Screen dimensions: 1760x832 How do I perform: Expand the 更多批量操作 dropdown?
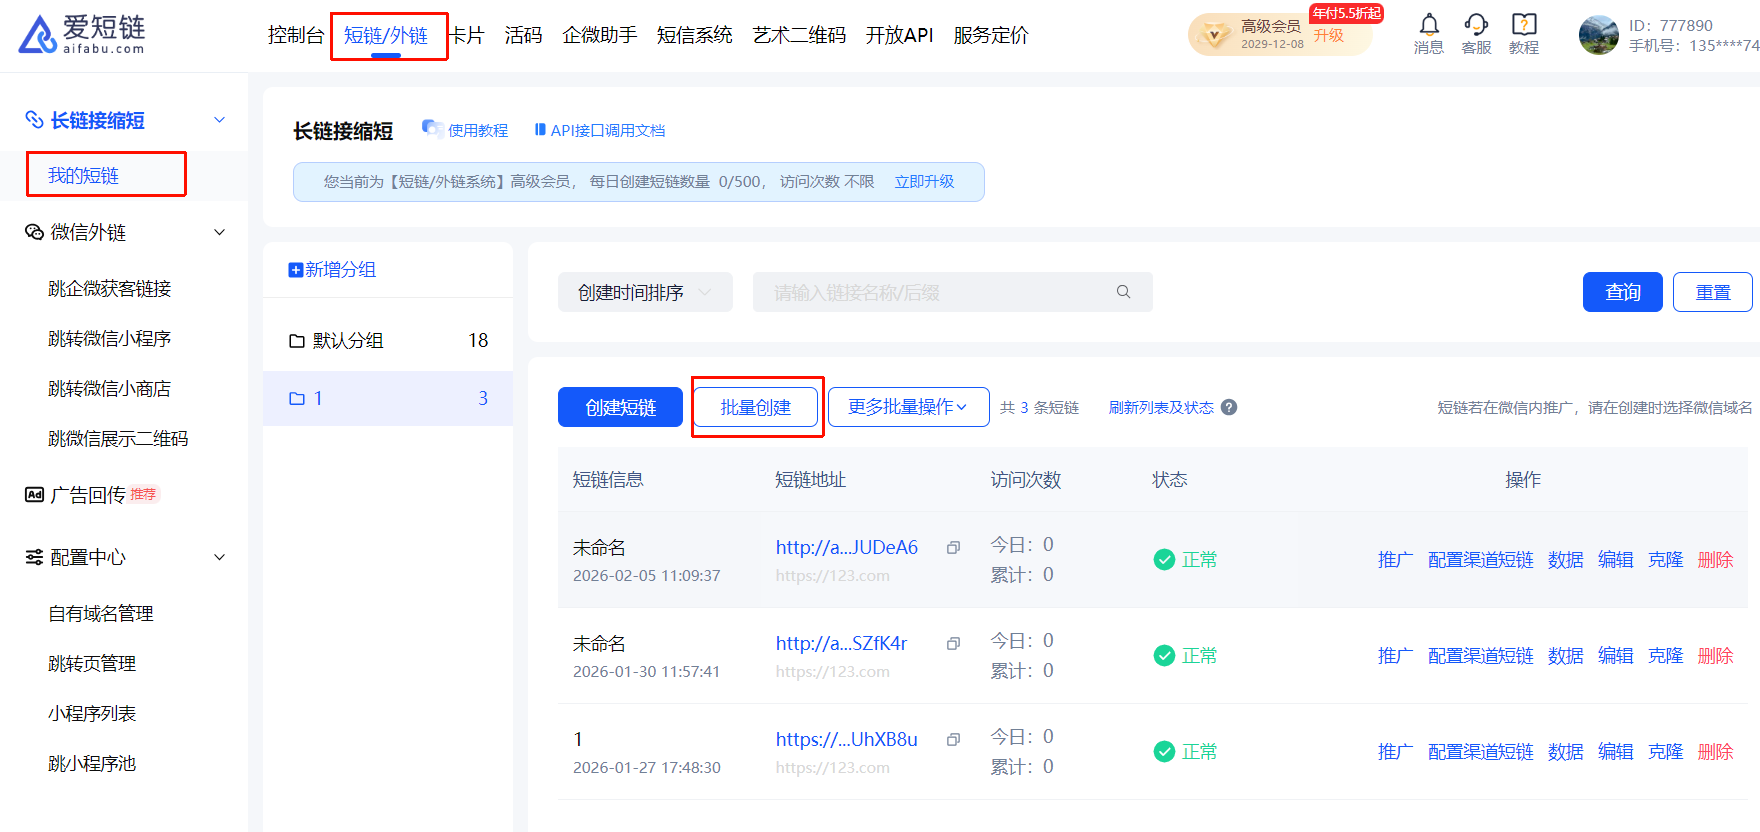[x=908, y=407]
